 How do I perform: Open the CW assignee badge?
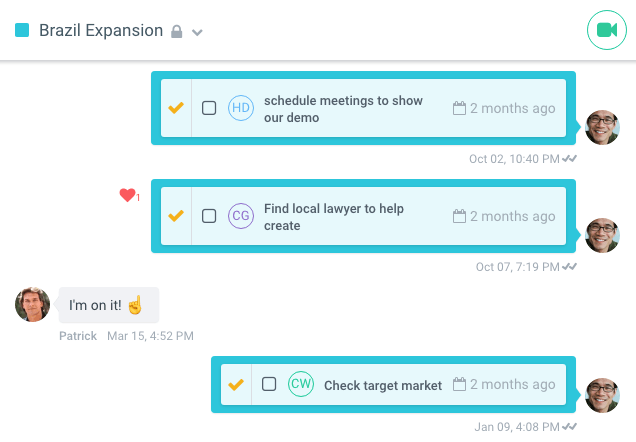301,384
